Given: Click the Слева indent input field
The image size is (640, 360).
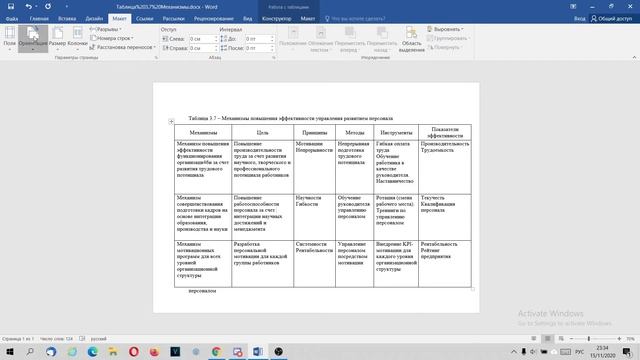Looking at the screenshot, I should coord(201,39).
